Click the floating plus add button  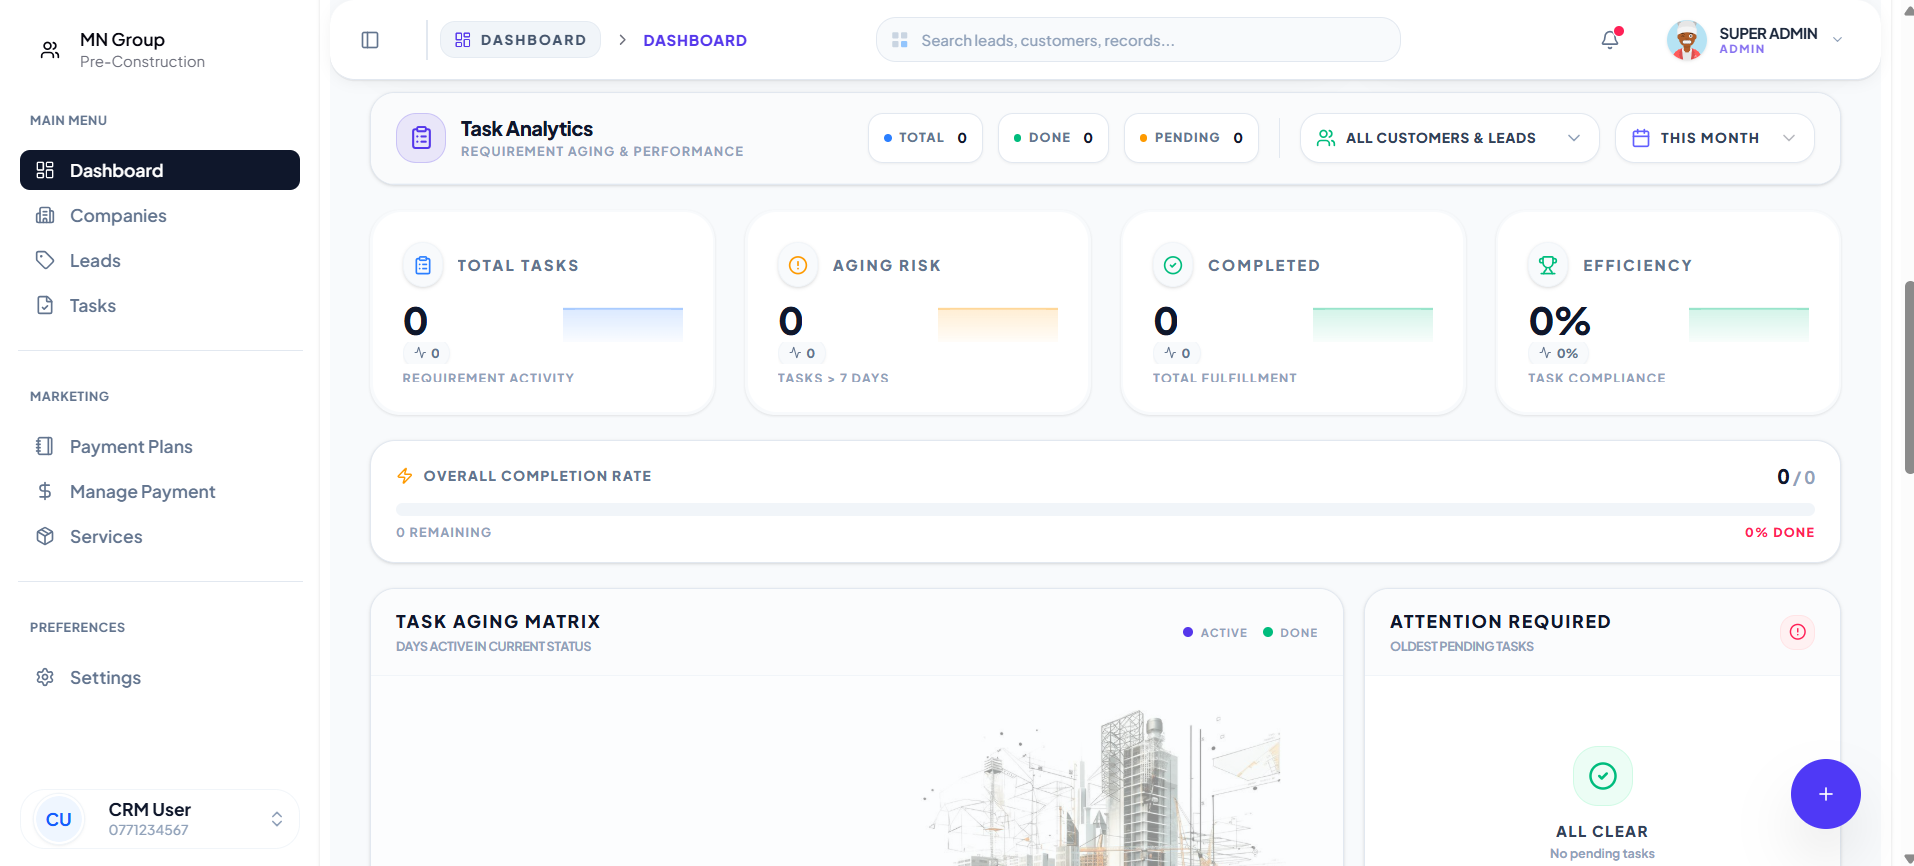coord(1825,794)
